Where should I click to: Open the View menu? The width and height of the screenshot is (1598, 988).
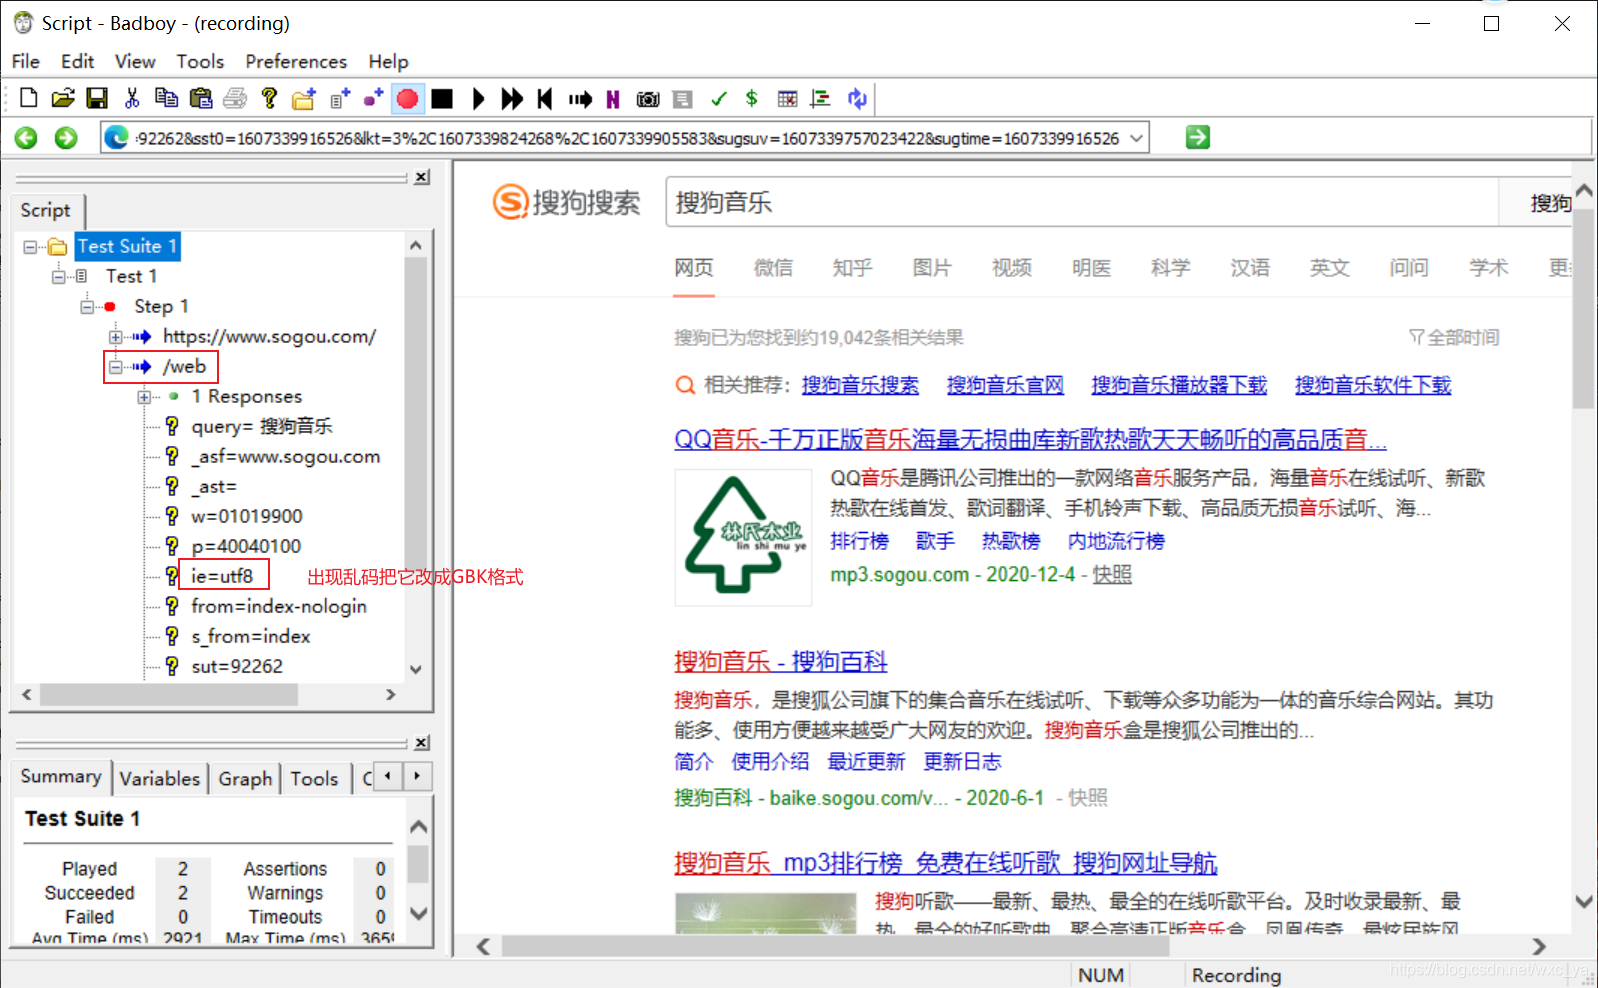coord(135,61)
